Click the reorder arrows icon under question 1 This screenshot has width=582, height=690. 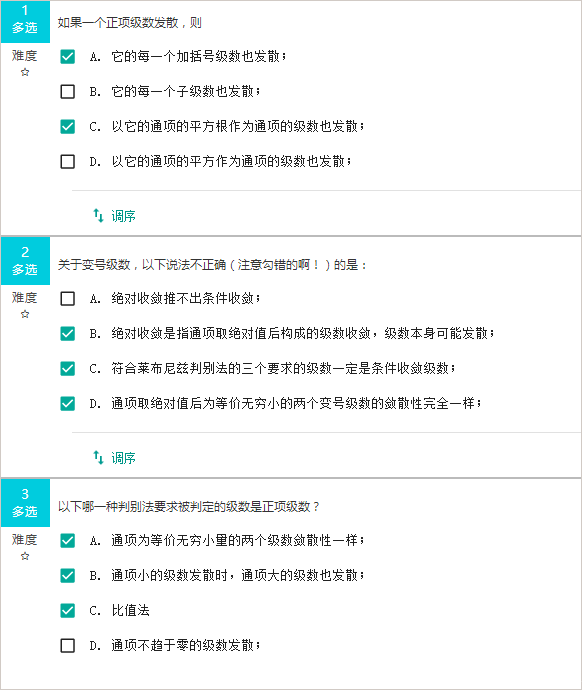click(x=99, y=216)
